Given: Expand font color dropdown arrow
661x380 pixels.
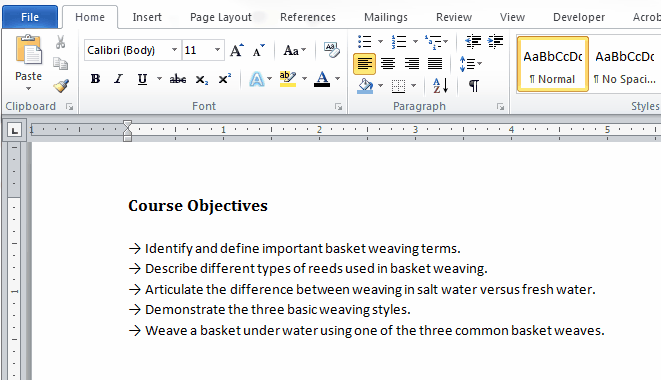Looking at the screenshot, I should pos(338,79).
